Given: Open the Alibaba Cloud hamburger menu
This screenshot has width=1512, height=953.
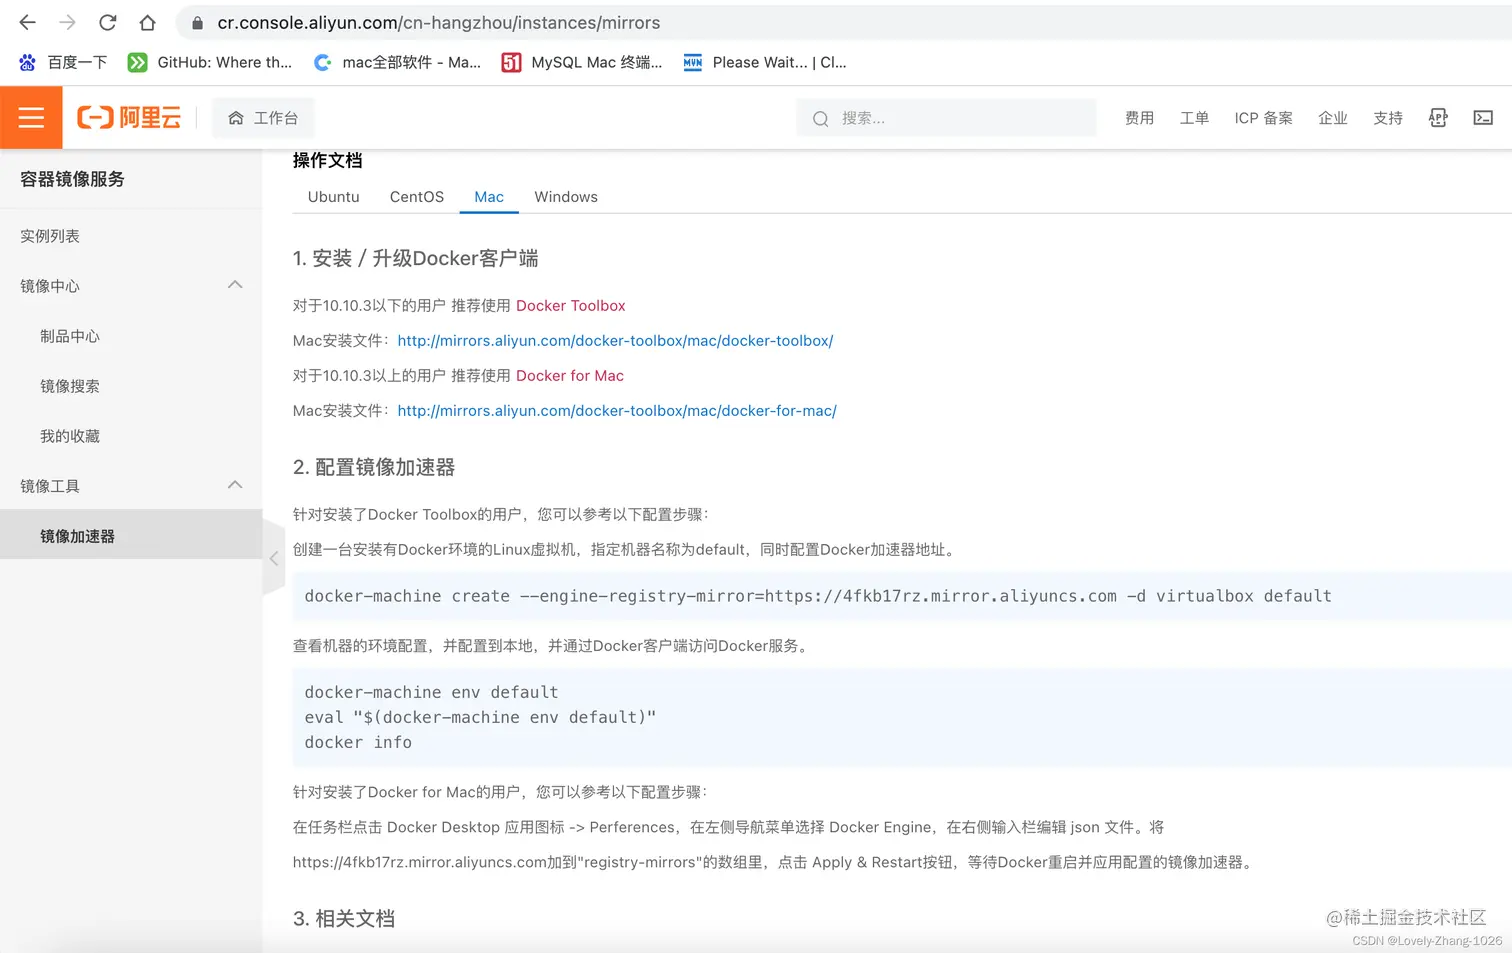Looking at the screenshot, I should tap(31, 117).
